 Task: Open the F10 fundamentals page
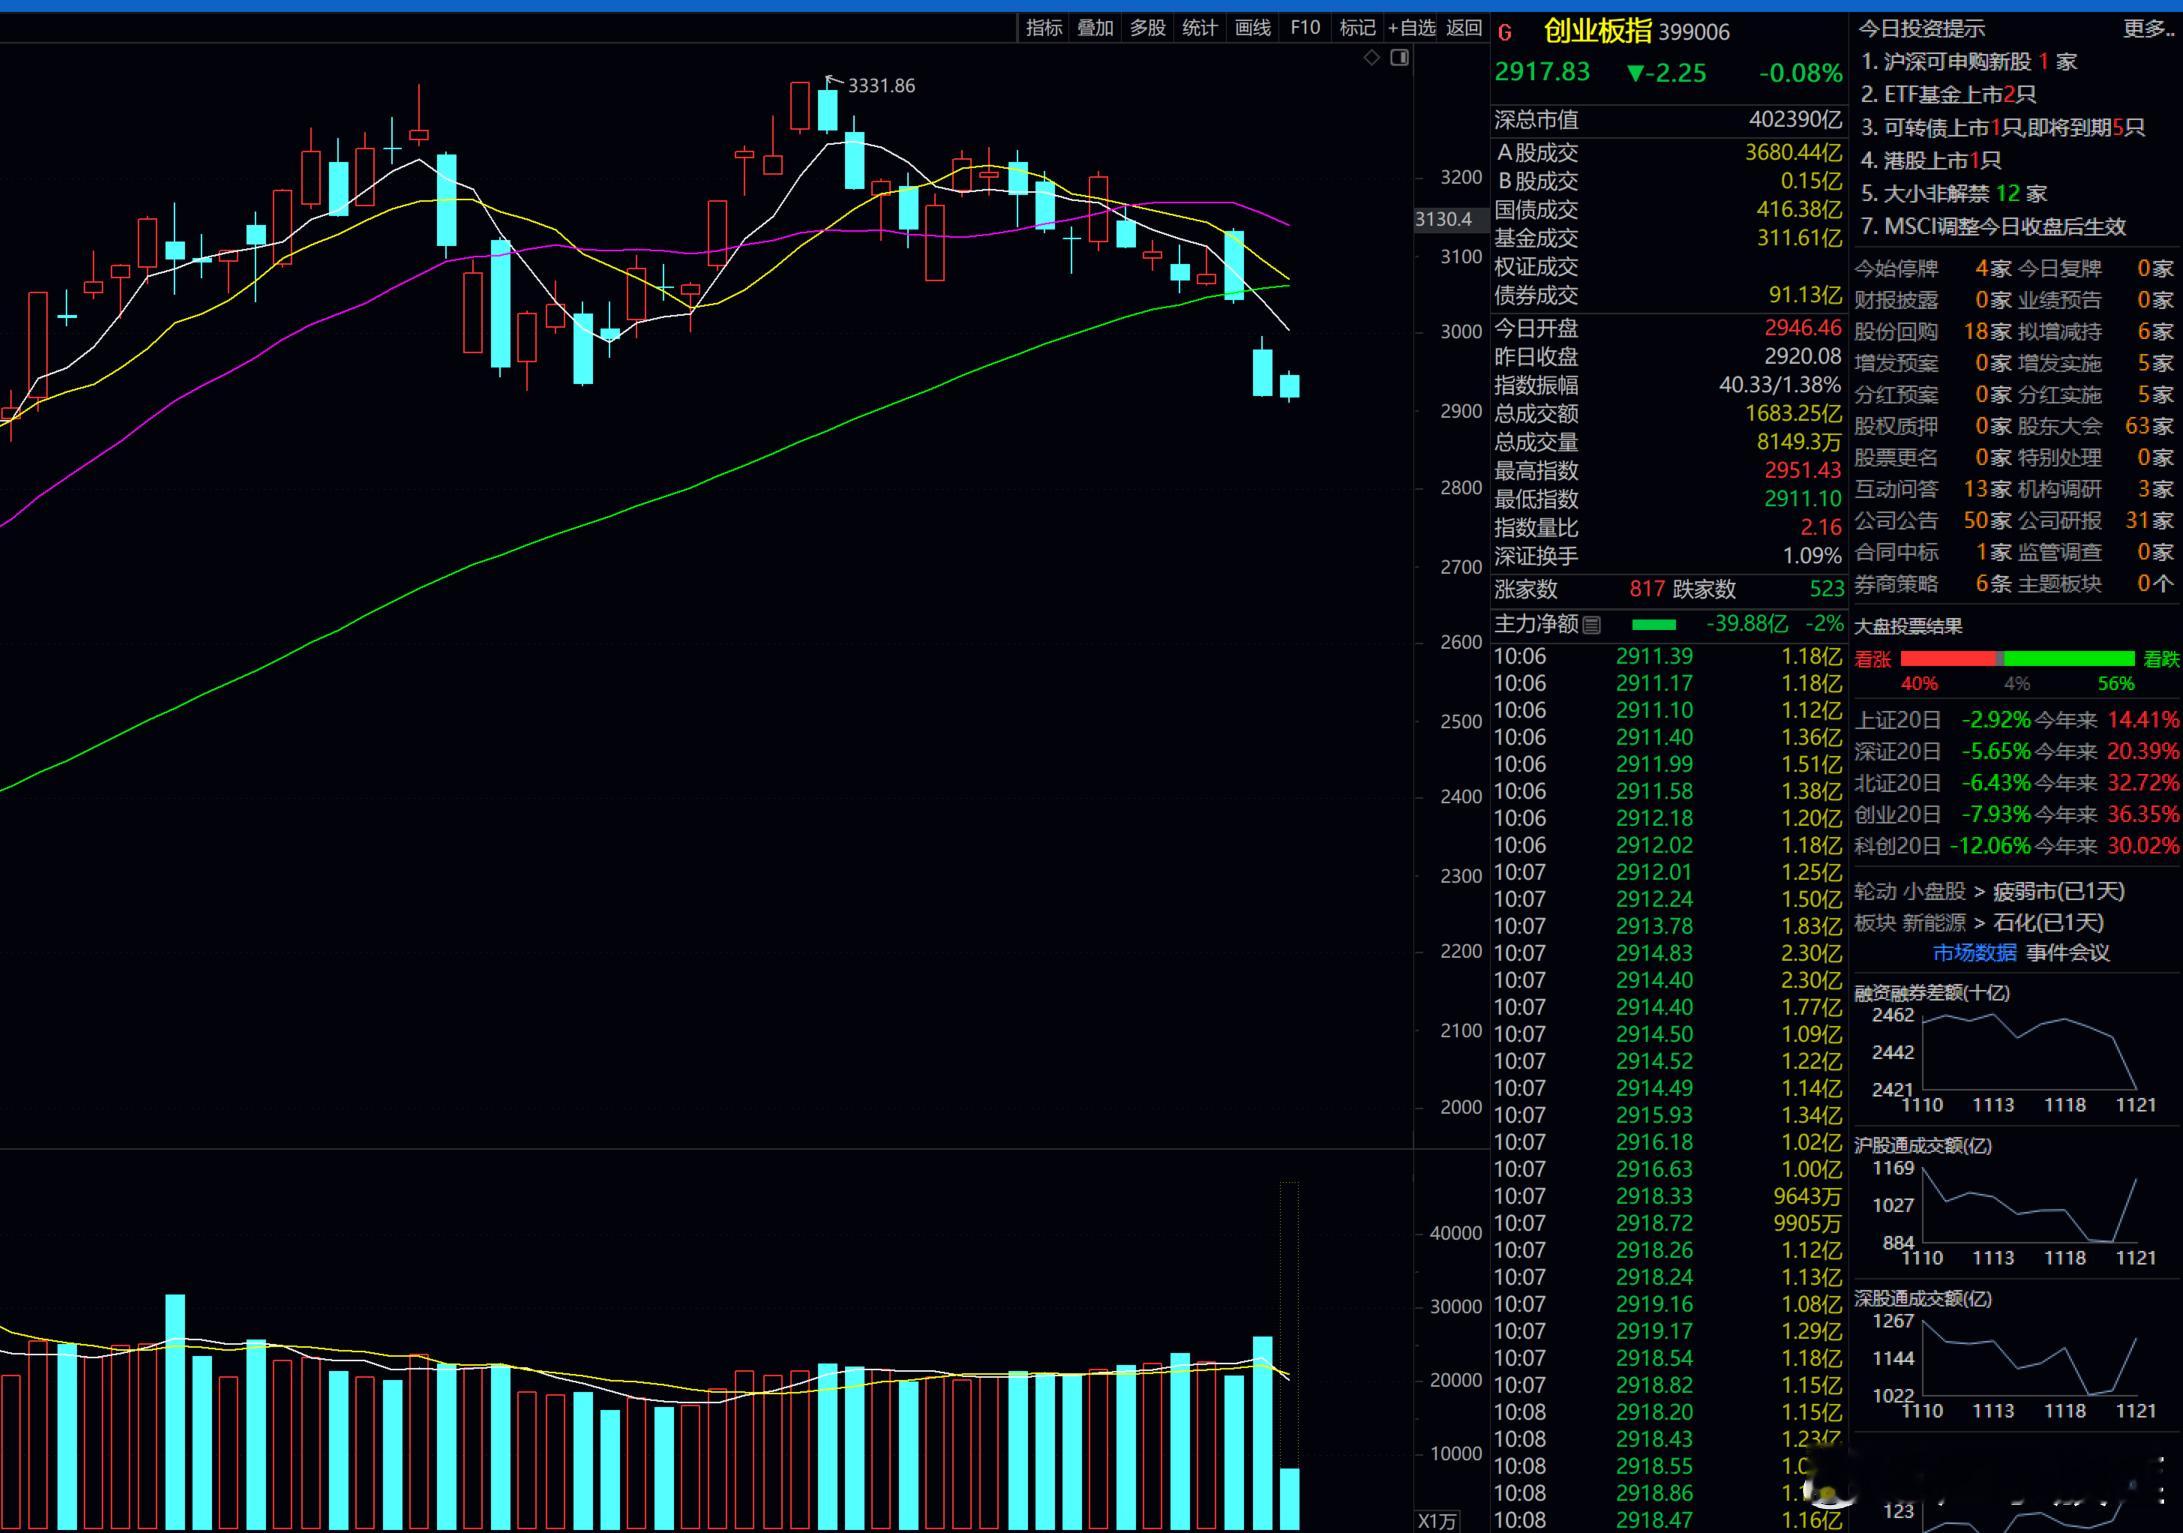pyautogui.click(x=1305, y=28)
